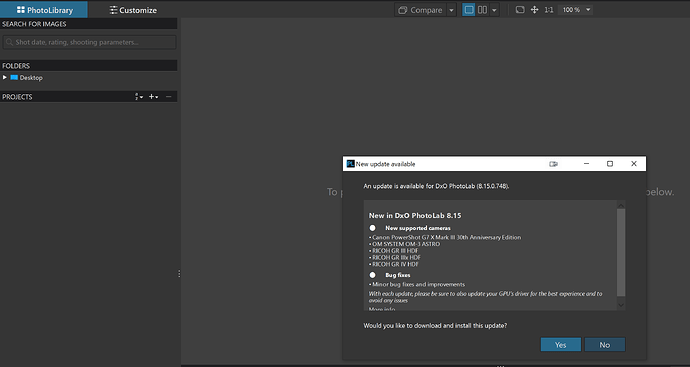Select the move/pan hand tool icon
The image size is (690, 367).
[x=534, y=10]
